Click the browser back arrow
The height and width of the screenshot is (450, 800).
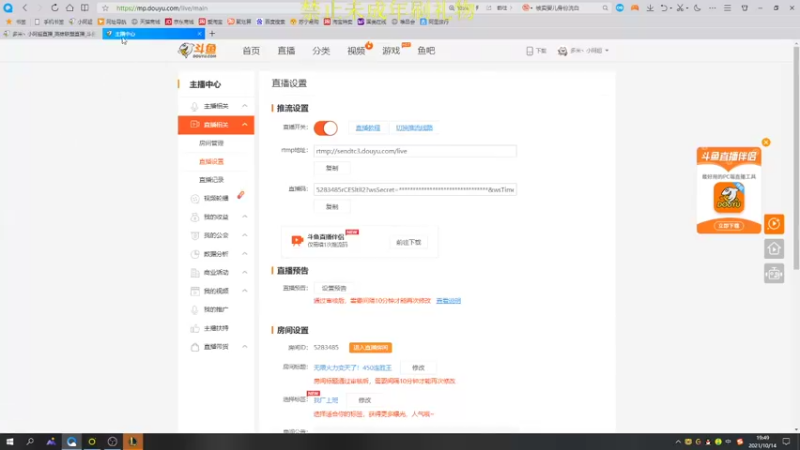pyautogui.click(x=24, y=8)
